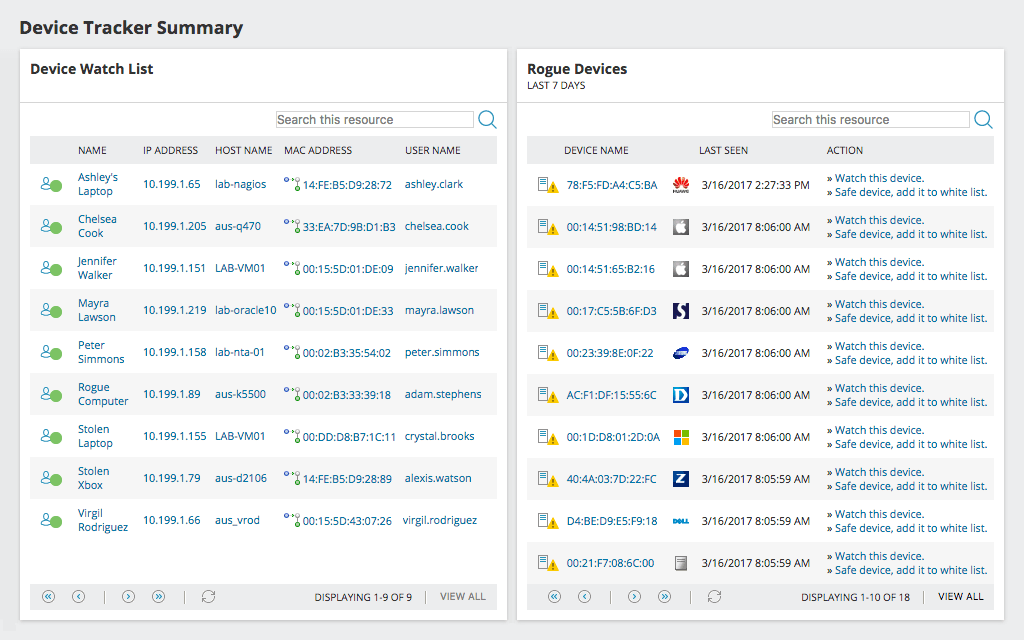
Task: Refresh the Device Watch List
Action: (x=208, y=596)
